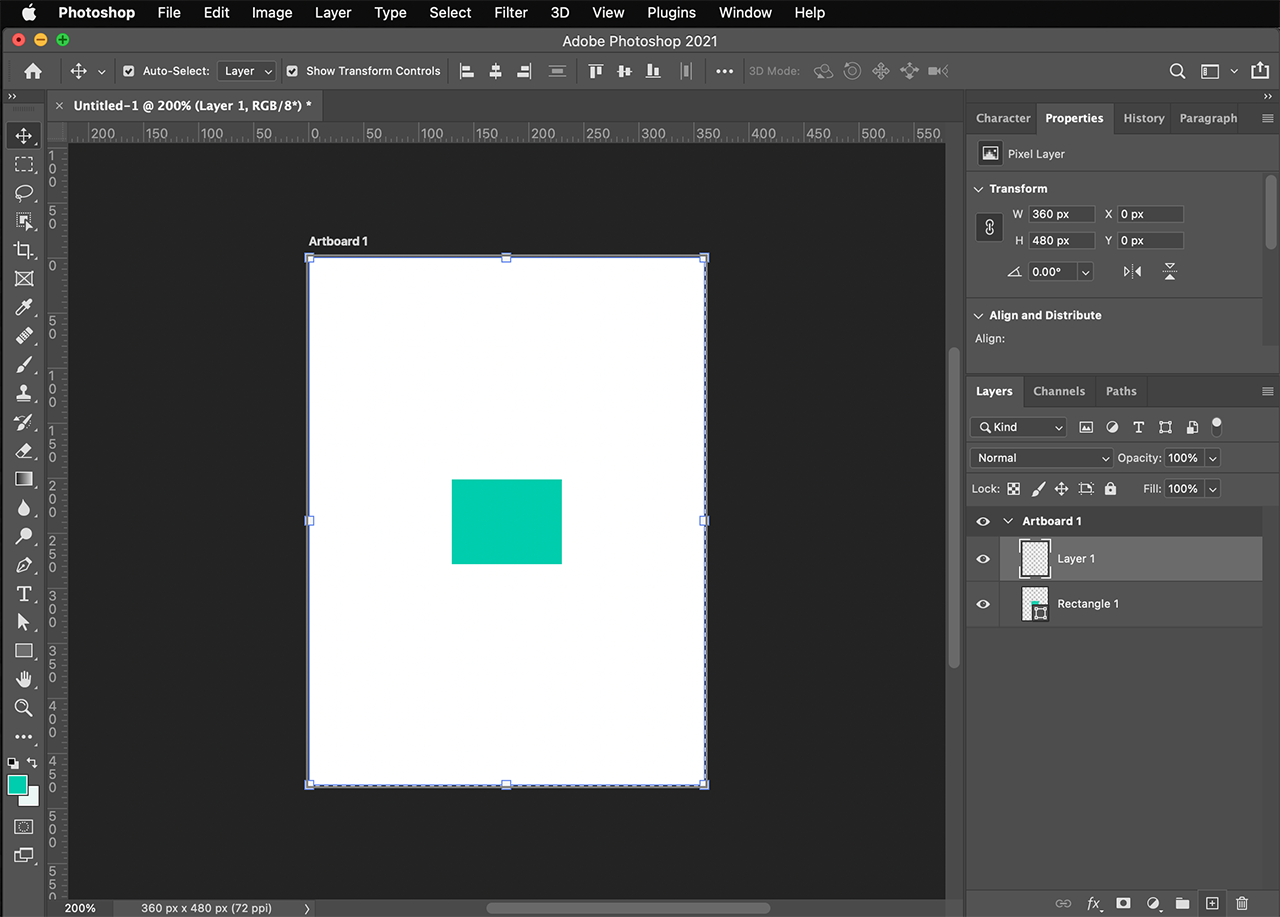The height and width of the screenshot is (917, 1280).
Task: Select the Zoom tool
Action: (24, 708)
